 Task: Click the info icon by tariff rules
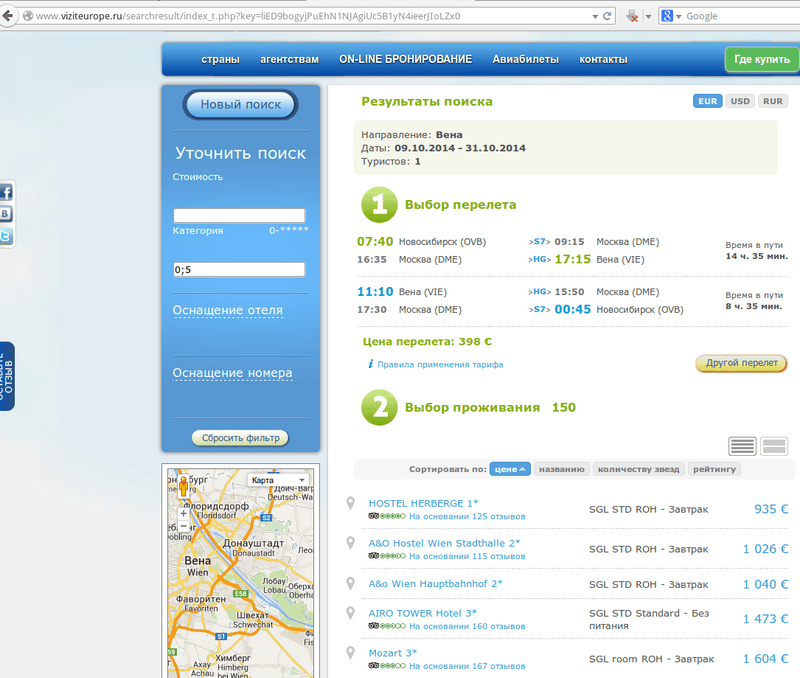(x=370, y=364)
